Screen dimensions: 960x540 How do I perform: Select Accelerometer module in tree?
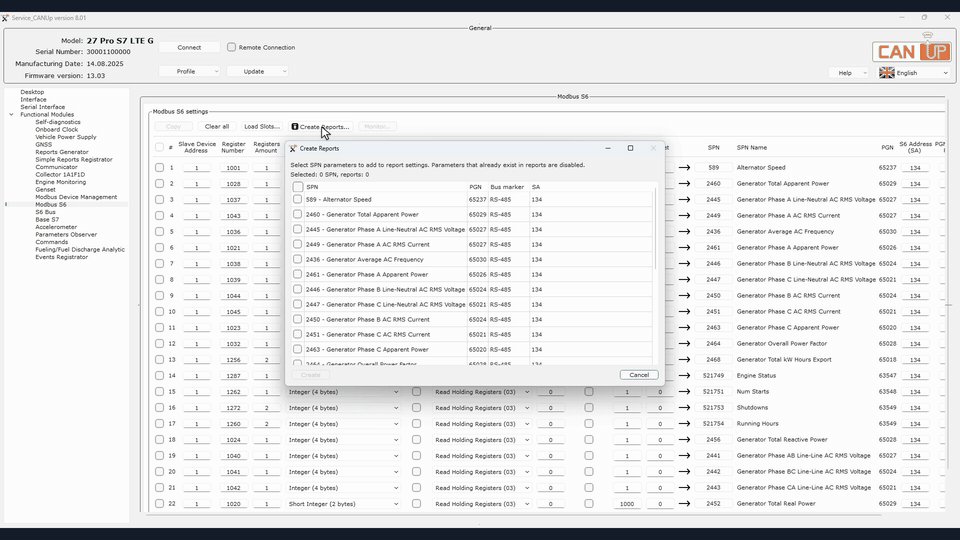click(x=56, y=227)
